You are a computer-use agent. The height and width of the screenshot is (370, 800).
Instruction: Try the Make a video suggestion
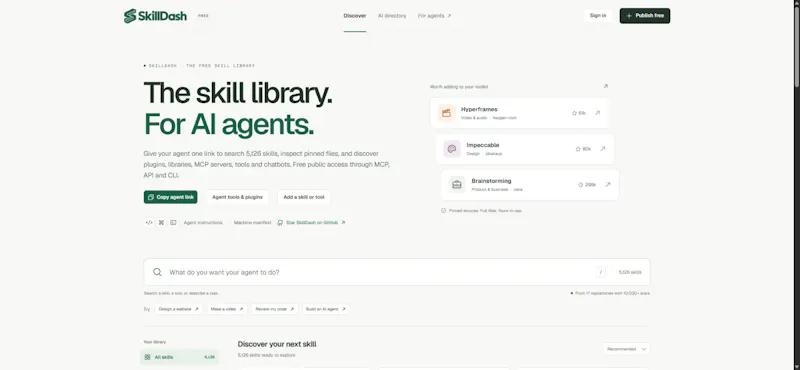point(227,309)
